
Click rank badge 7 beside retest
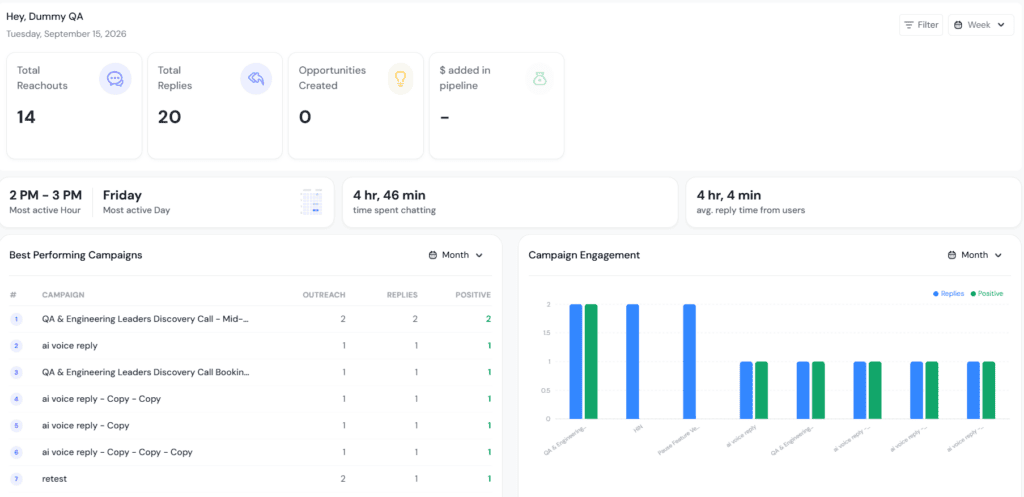point(16,479)
